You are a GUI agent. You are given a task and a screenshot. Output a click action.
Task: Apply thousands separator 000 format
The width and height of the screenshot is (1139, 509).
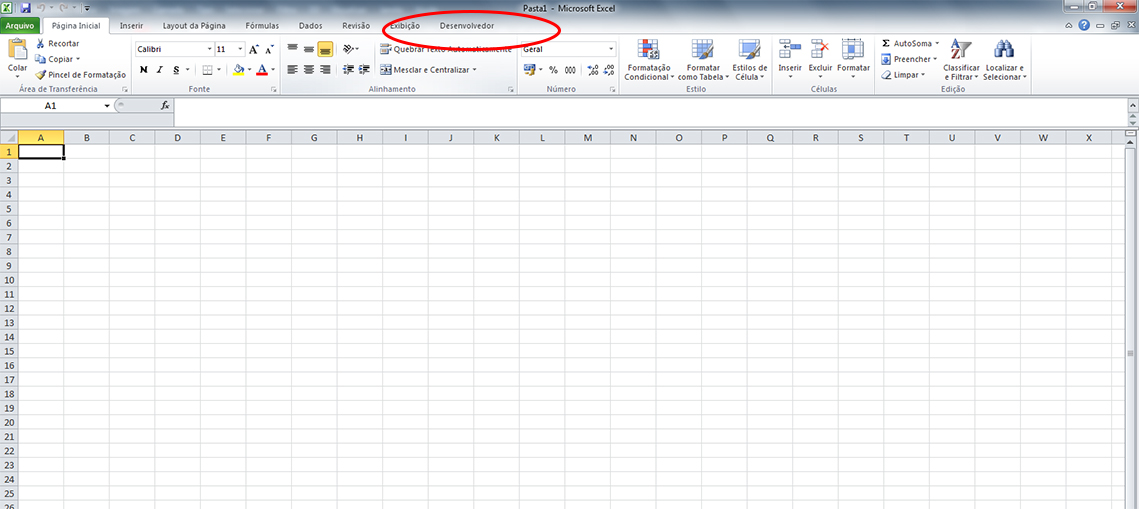click(570, 70)
